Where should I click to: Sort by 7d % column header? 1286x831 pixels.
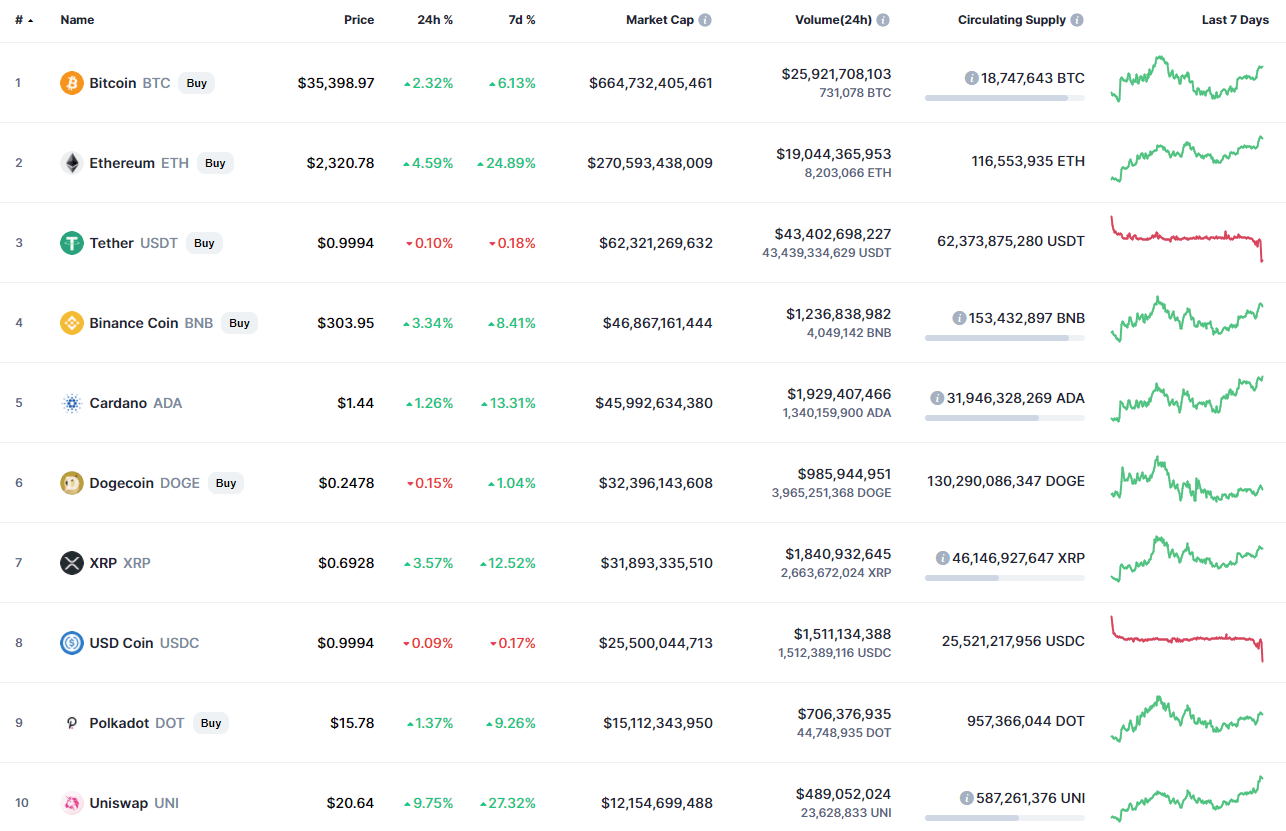click(x=521, y=20)
